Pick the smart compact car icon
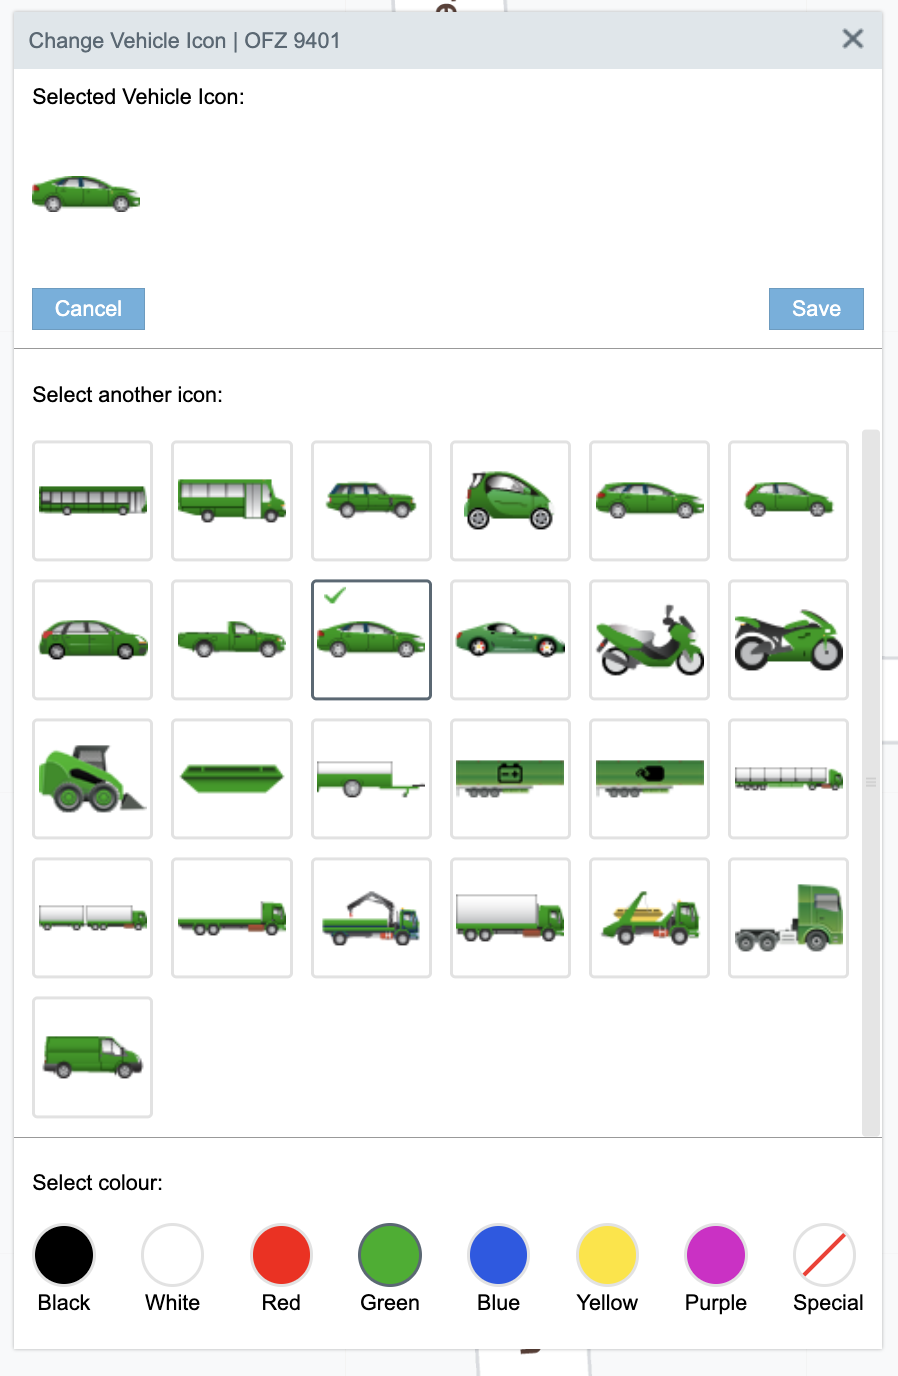This screenshot has height=1376, width=898. click(x=510, y=500)
